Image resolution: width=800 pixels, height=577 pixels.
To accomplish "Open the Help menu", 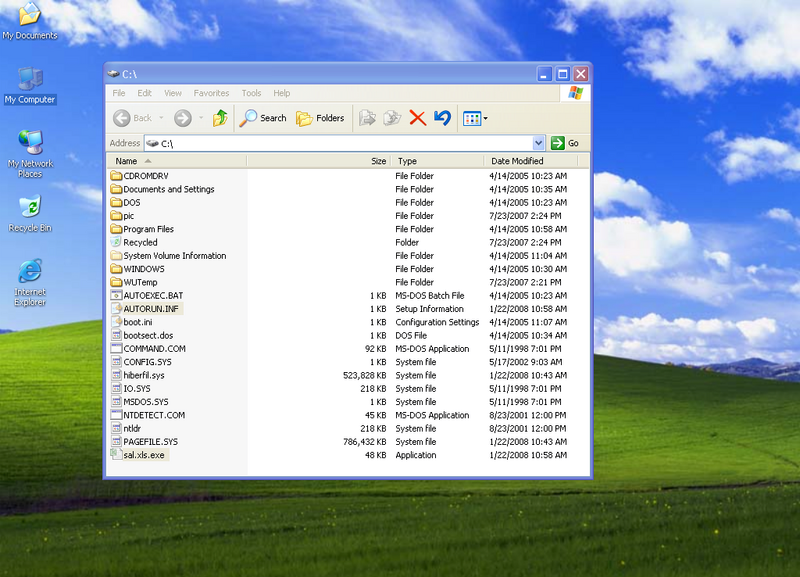I will tap(282, 93).
